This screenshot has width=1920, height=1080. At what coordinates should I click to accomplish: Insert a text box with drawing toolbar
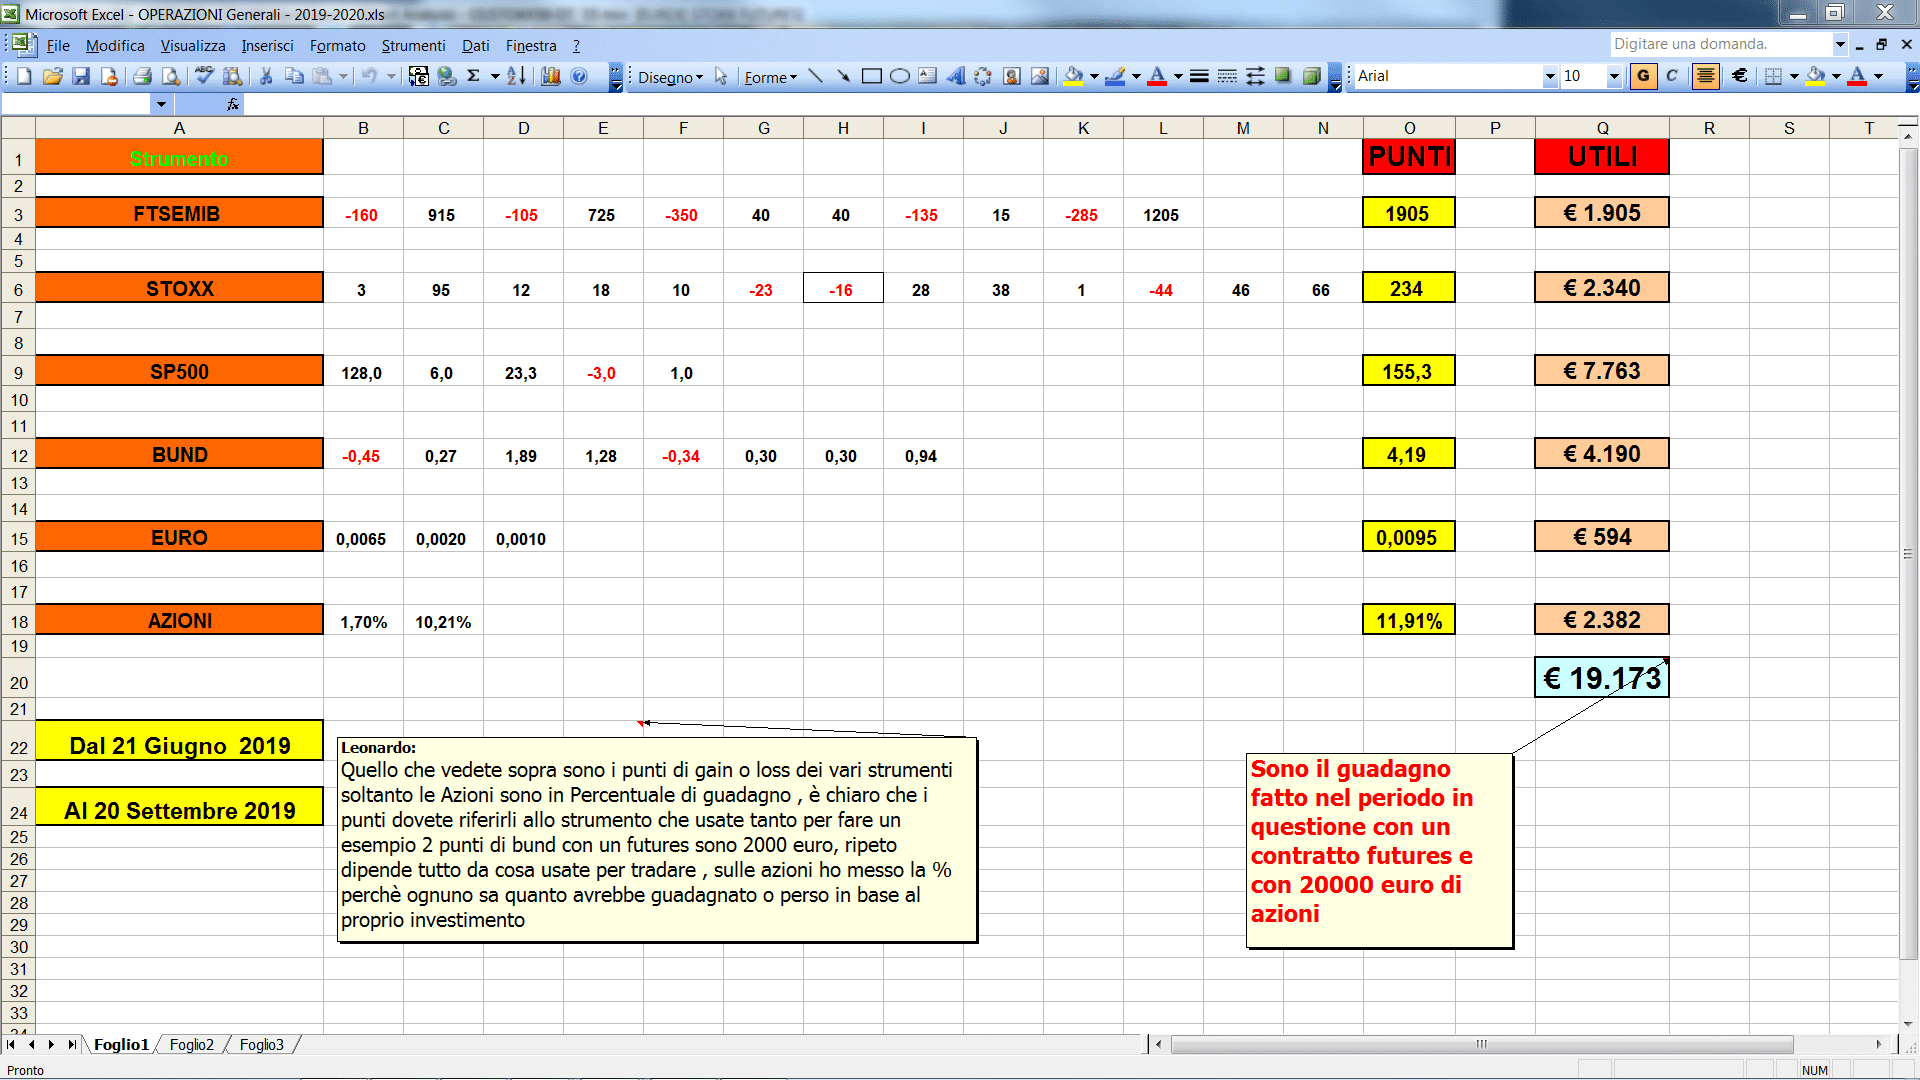pyautogui.click(x=928, y=76)
